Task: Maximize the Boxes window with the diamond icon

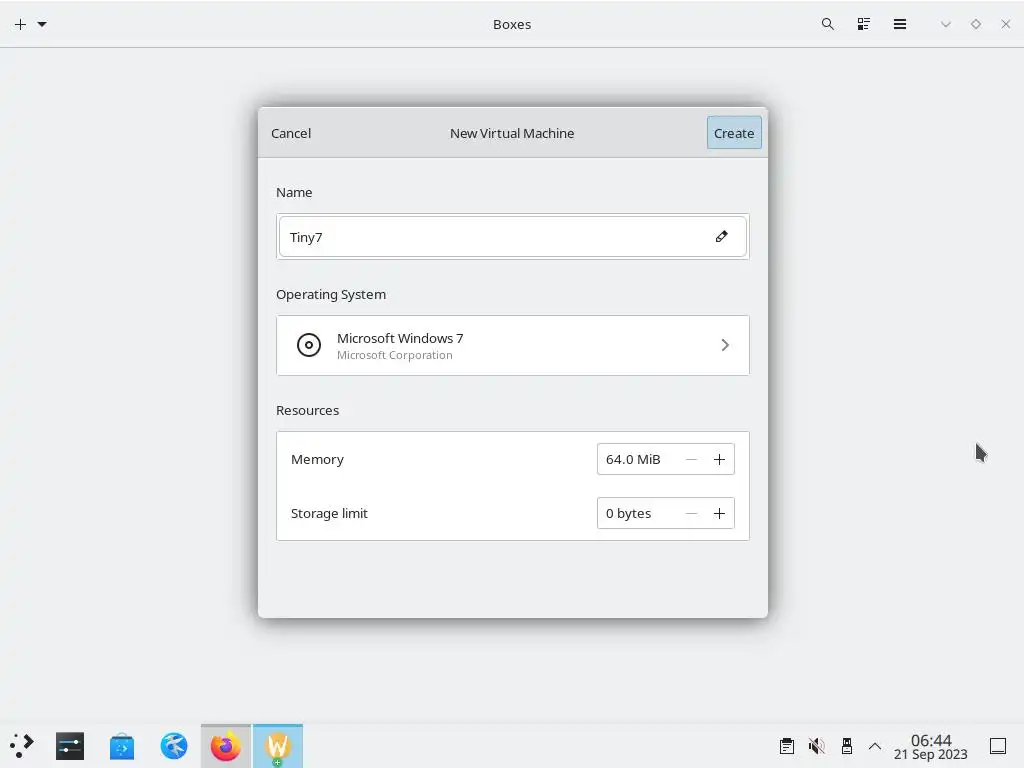Action: [x=976, y=24]
